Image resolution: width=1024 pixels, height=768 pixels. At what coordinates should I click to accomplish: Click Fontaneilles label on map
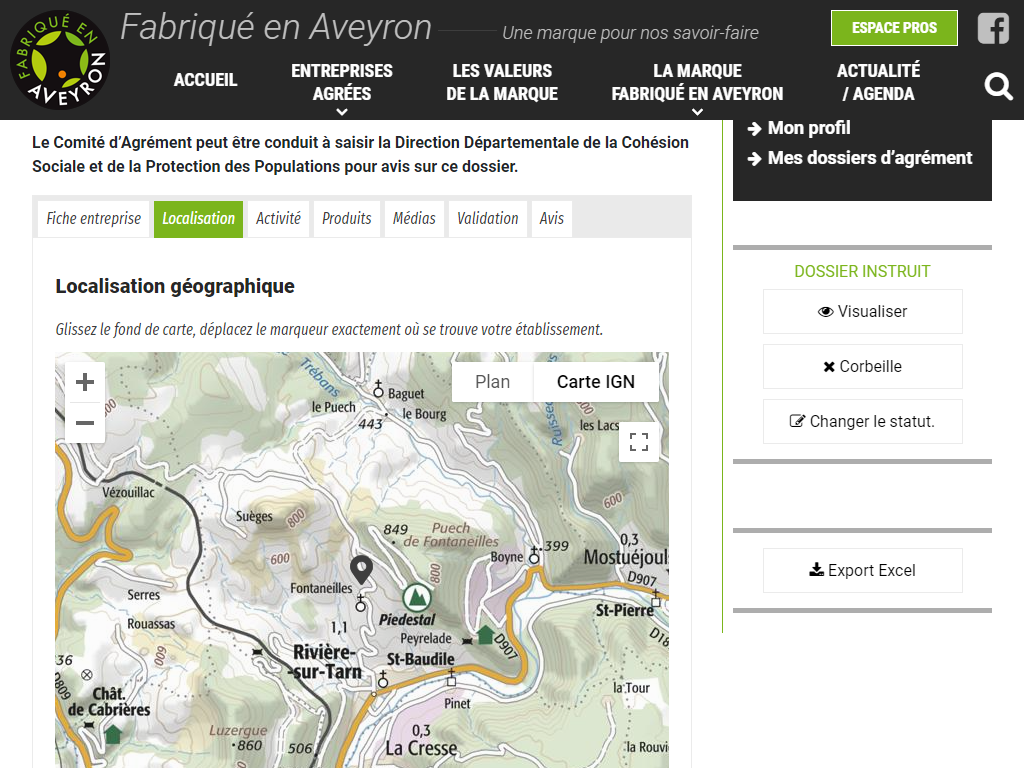[321, 588]
